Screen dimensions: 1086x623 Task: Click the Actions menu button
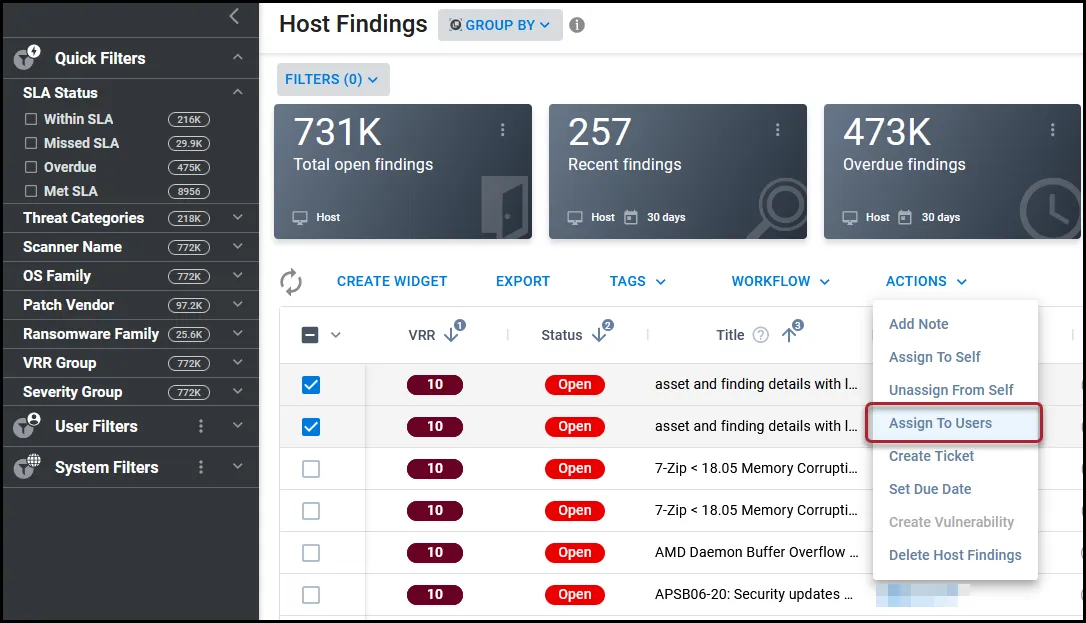926,281
